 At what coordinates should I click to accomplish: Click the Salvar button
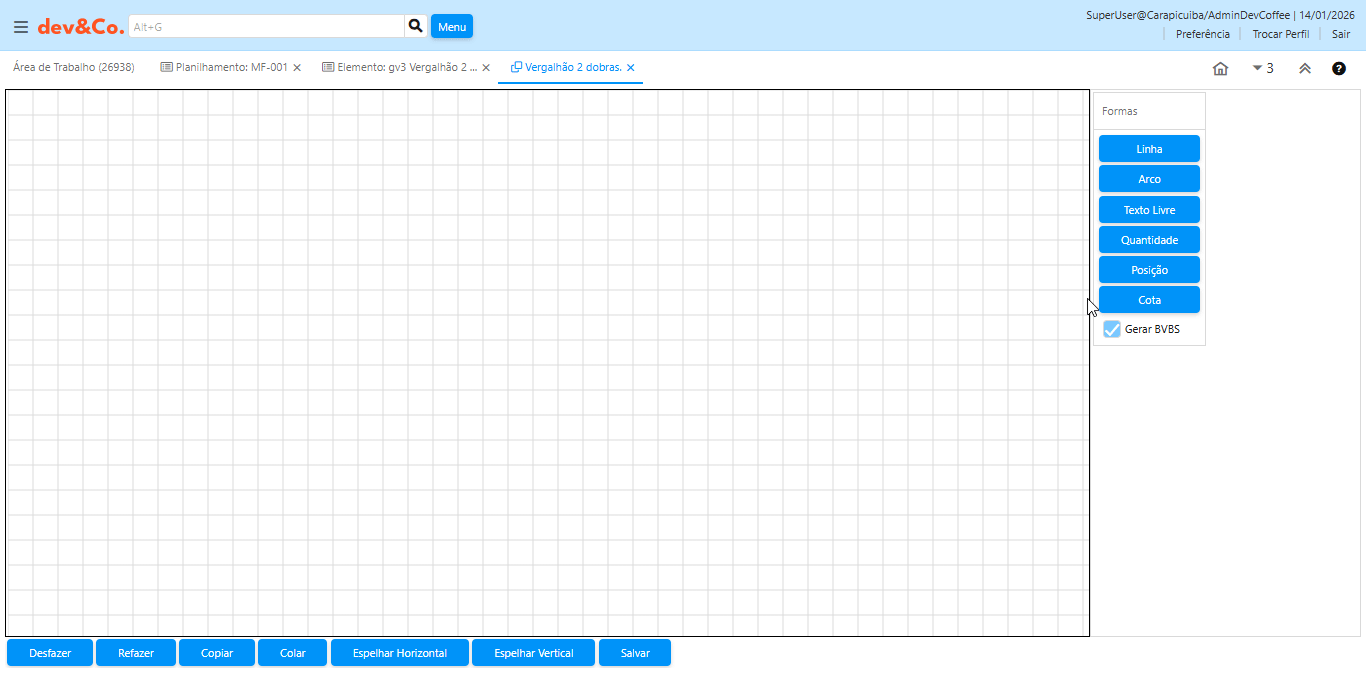[x=635, y=653]
